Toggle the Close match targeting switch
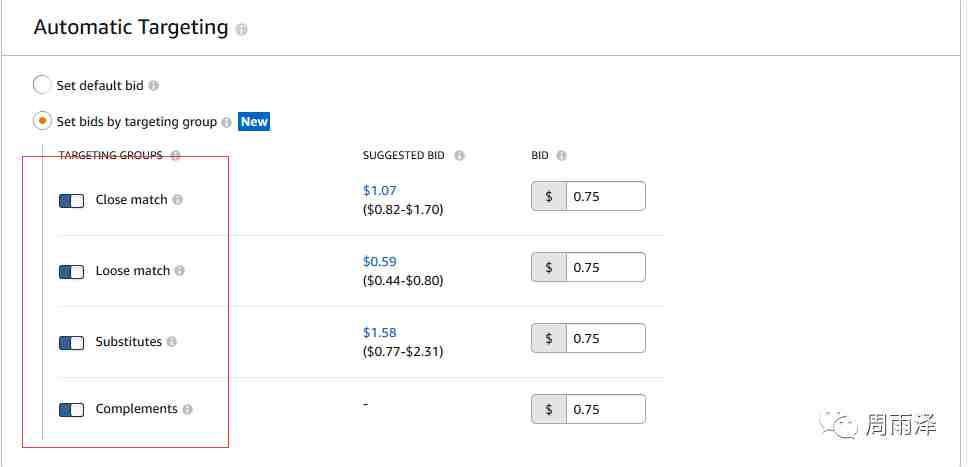This screenshot has width=968, height=467. tap(72, 201)
